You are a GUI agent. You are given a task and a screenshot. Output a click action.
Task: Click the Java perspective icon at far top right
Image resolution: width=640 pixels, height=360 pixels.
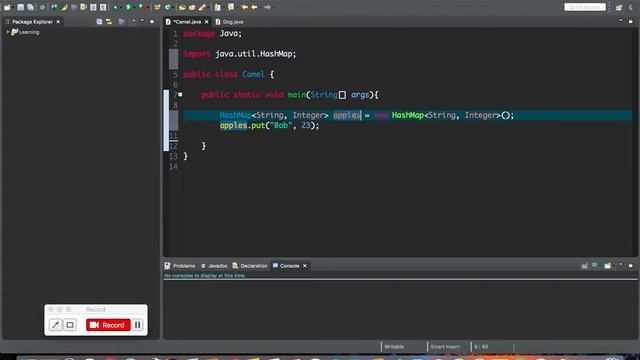click(x=631, y=7)
